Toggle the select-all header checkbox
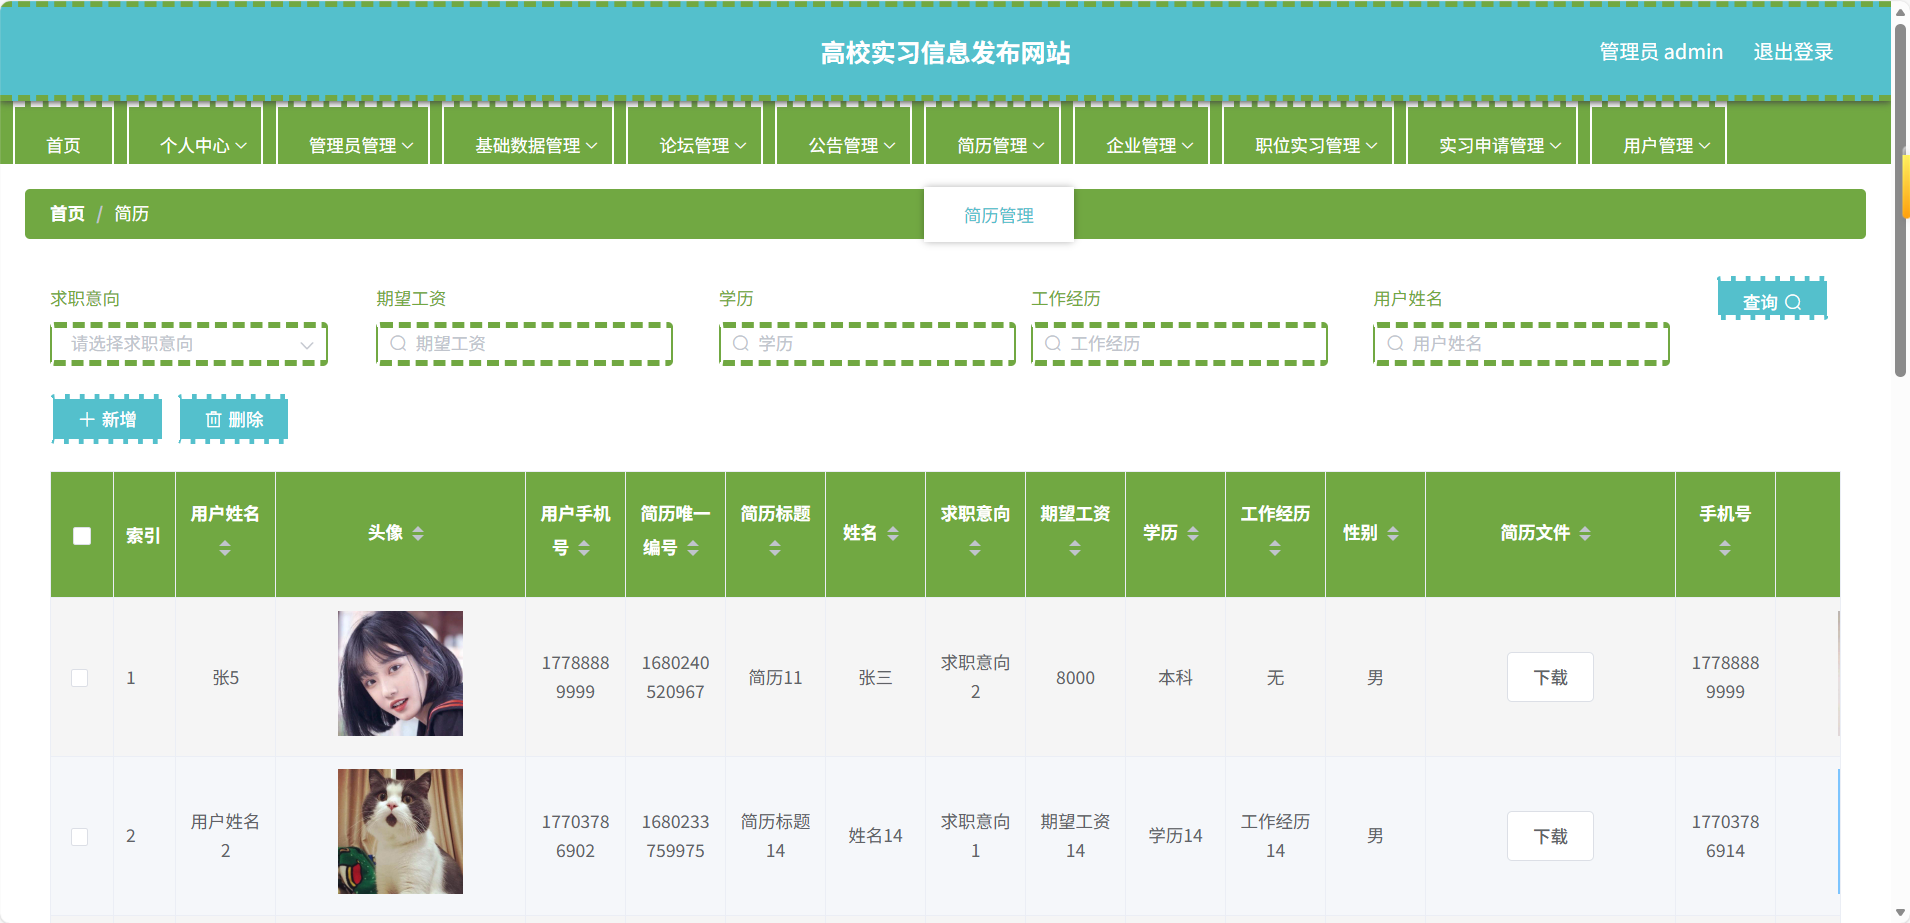 click(x=82, y=536)
